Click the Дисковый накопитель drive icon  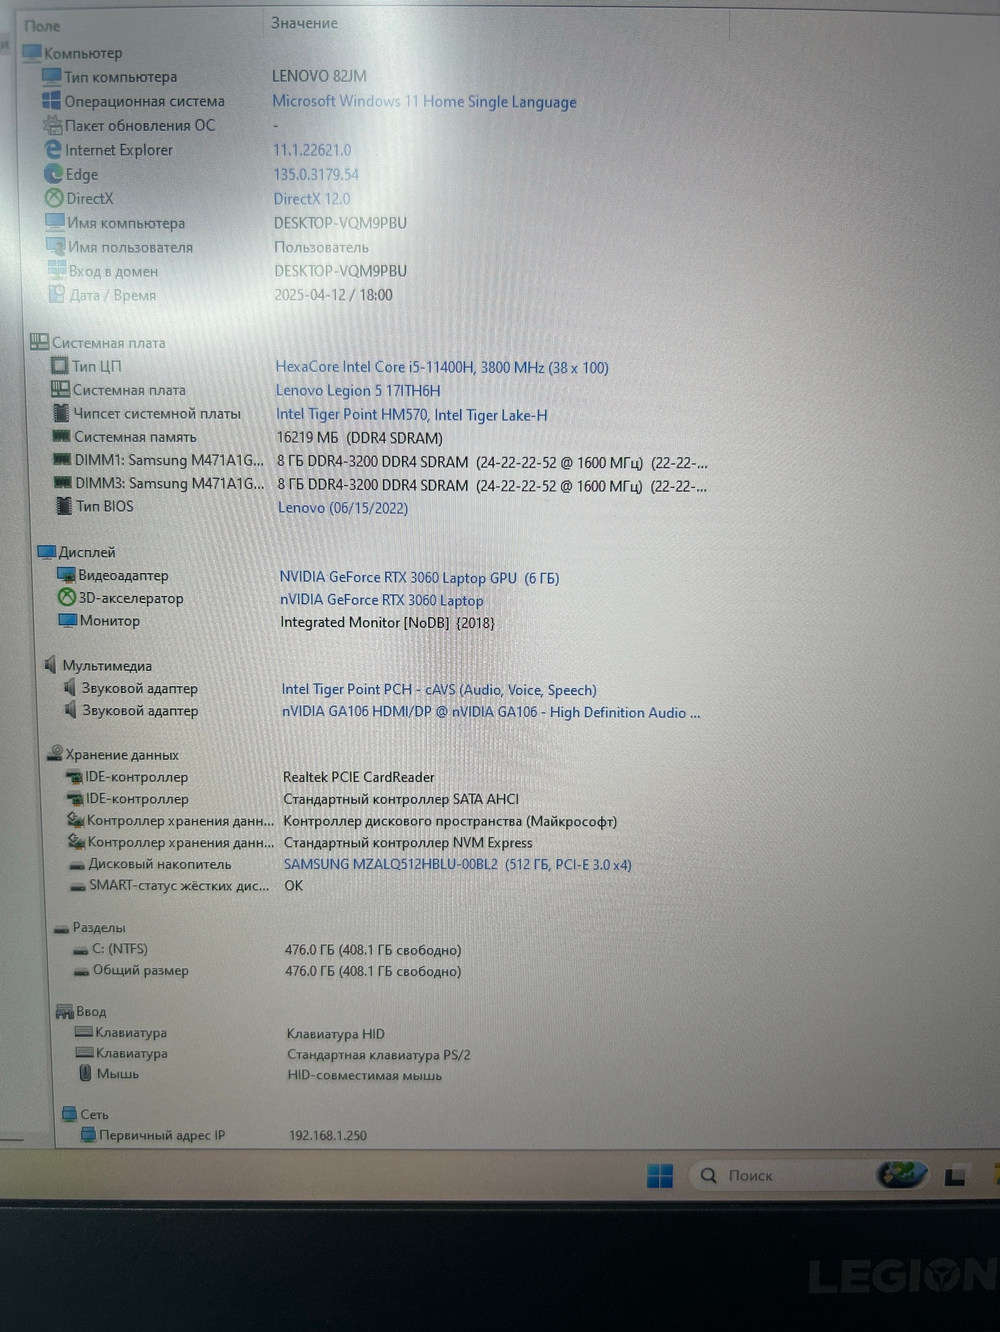click(77, 865)
